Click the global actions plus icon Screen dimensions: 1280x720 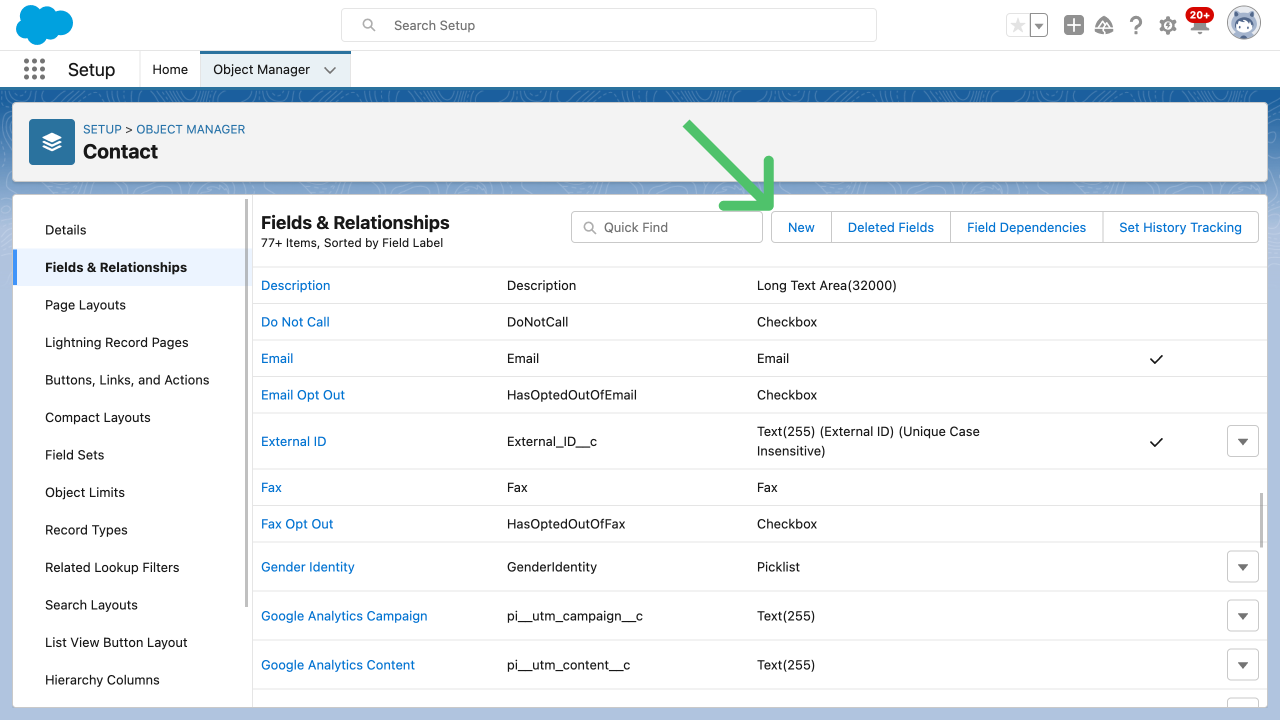(x=1073, y=26)
